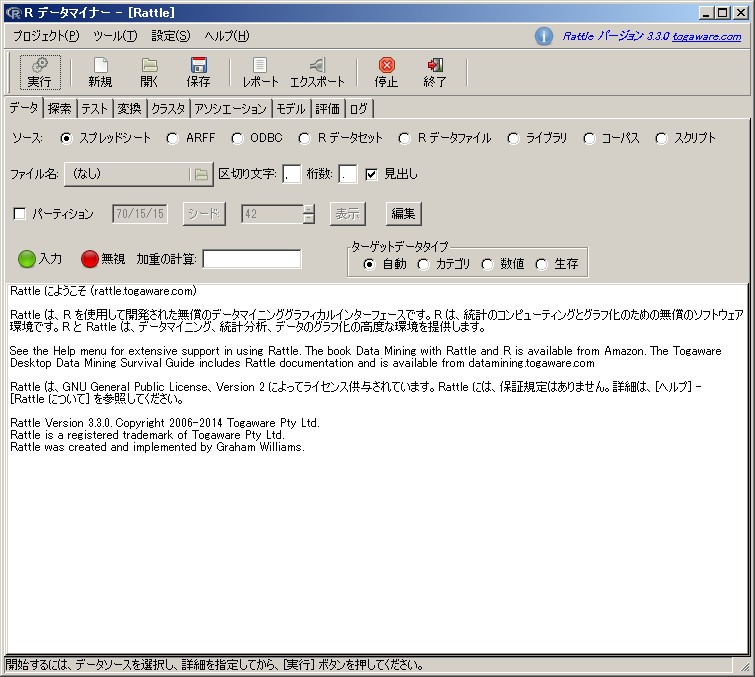Click the R logo in the title bar
Image resolution: width=755 pixels, height=677 pixels.
[x=14, y=13]
